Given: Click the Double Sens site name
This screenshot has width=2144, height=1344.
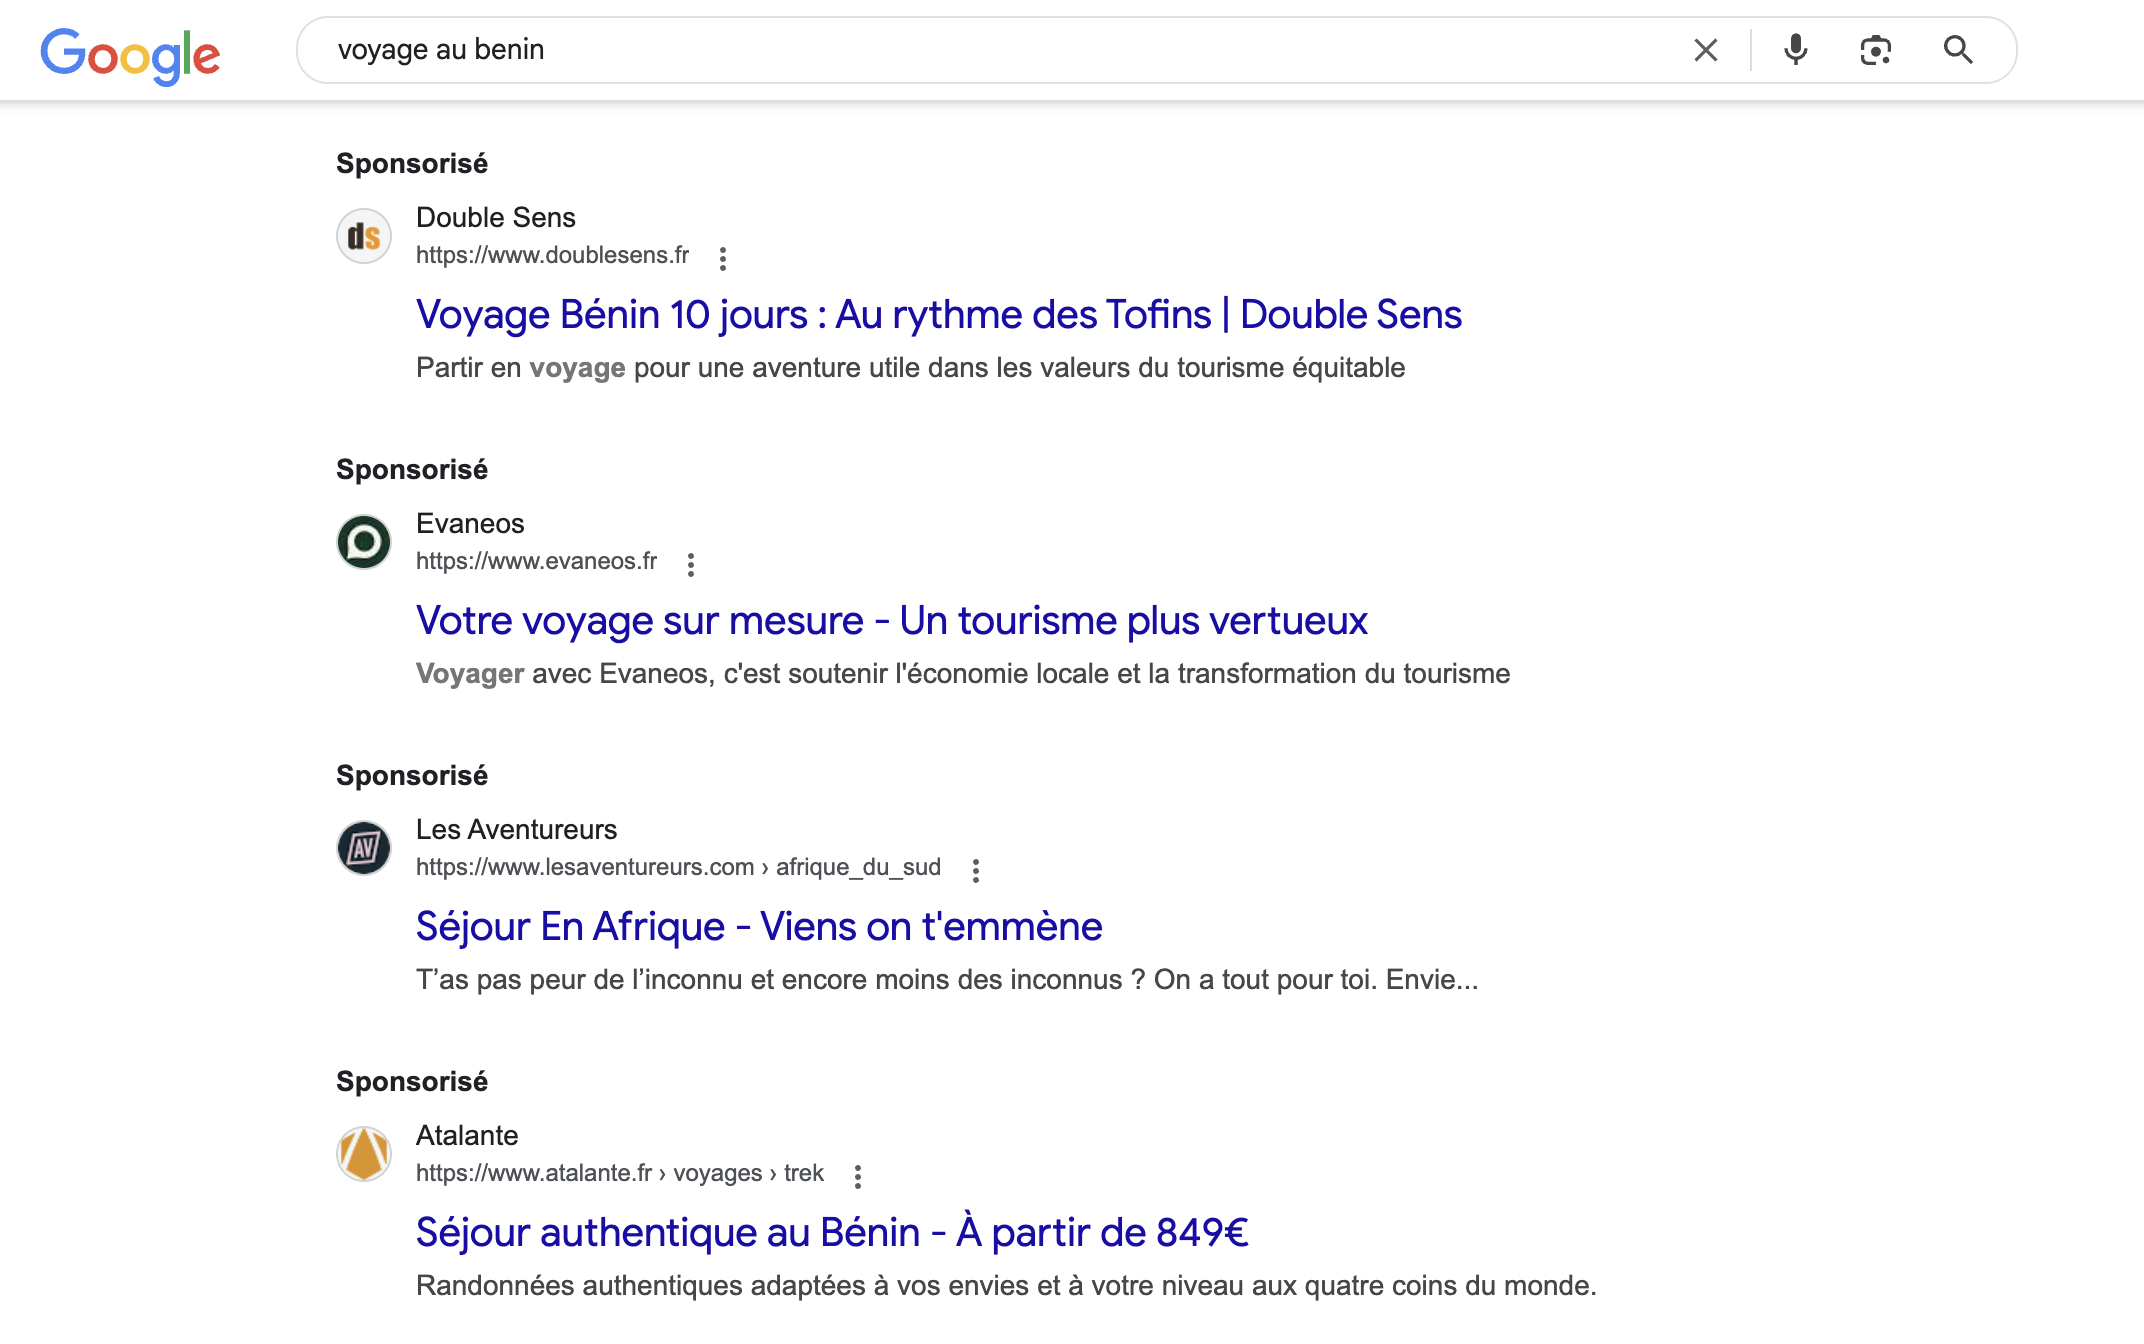Looking at the screenshot, I should pyautogui.click(x=496, y=217).
